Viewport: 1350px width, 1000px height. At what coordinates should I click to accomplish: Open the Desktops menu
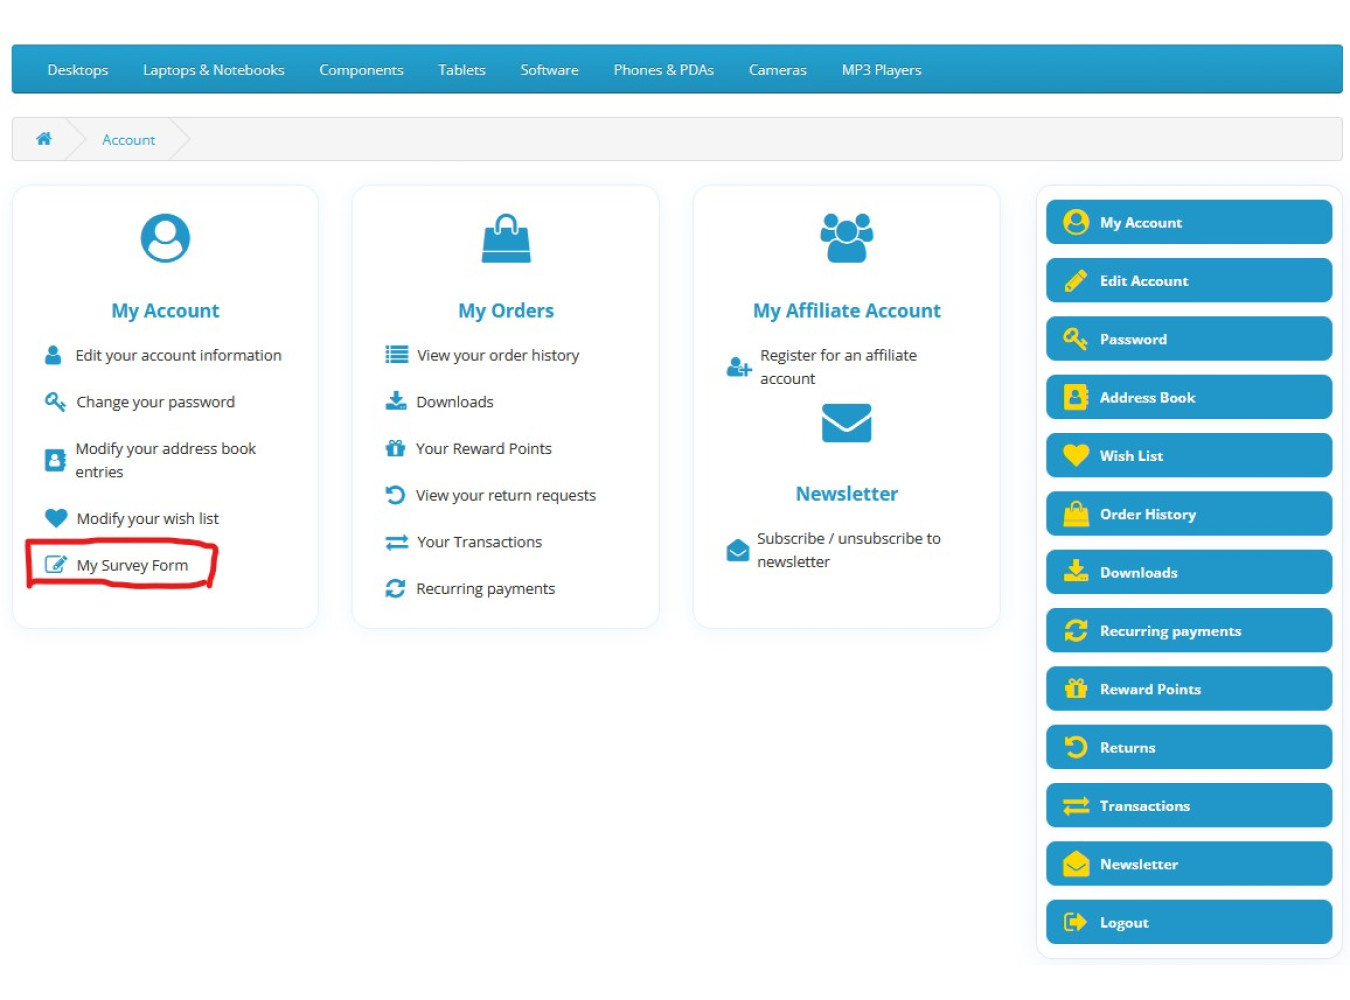pos(78,70)
